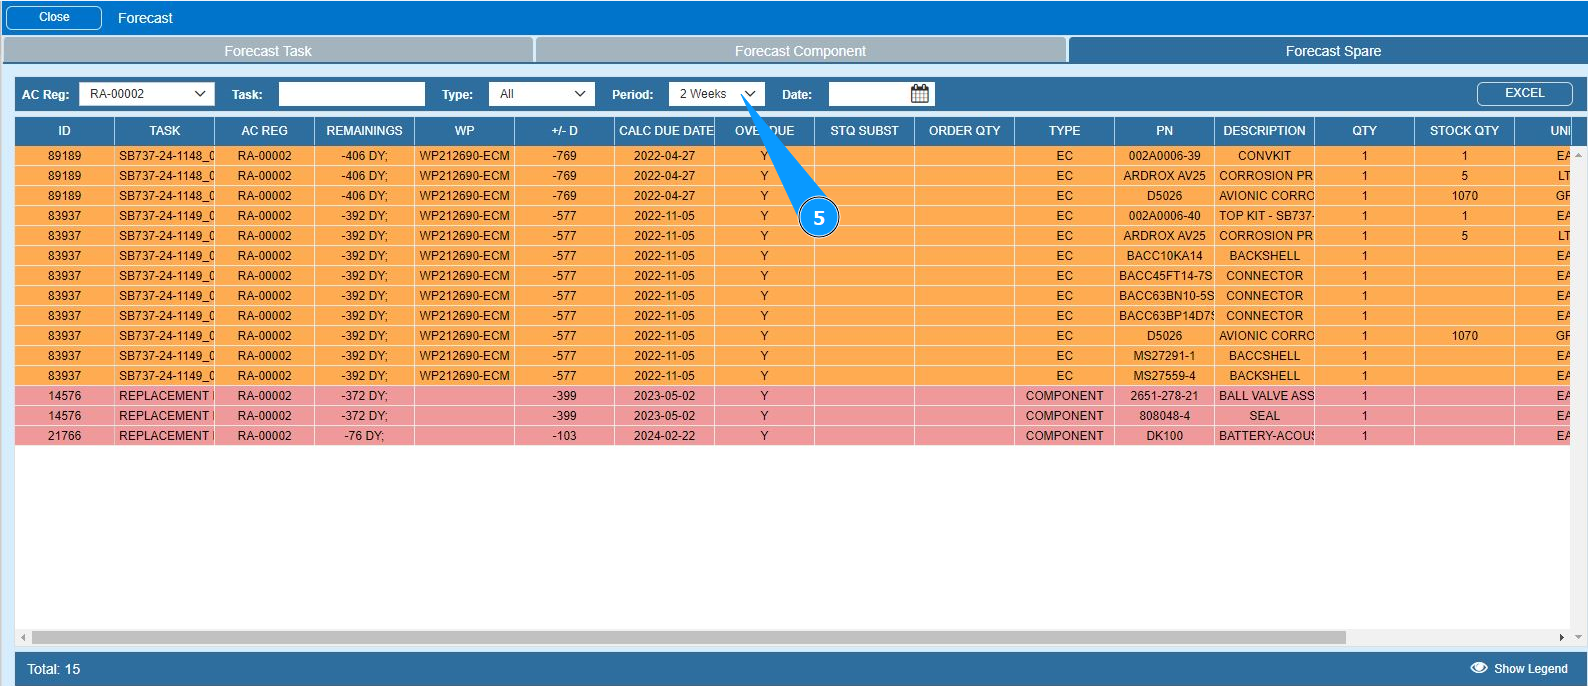Open the Period dropdown showing 2 Weeks
The width and height of the screenshot is (1588, 686).
click(x=716, y=94)
